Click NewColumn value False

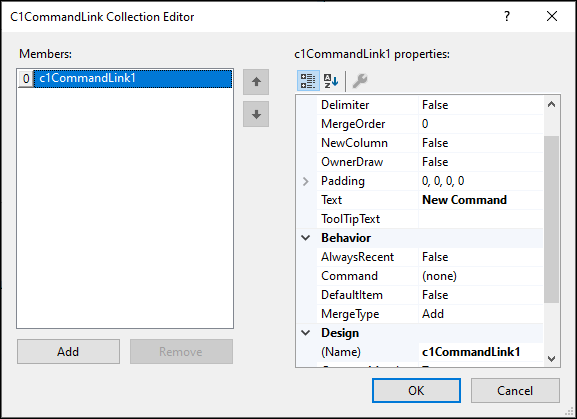point(435,143)
